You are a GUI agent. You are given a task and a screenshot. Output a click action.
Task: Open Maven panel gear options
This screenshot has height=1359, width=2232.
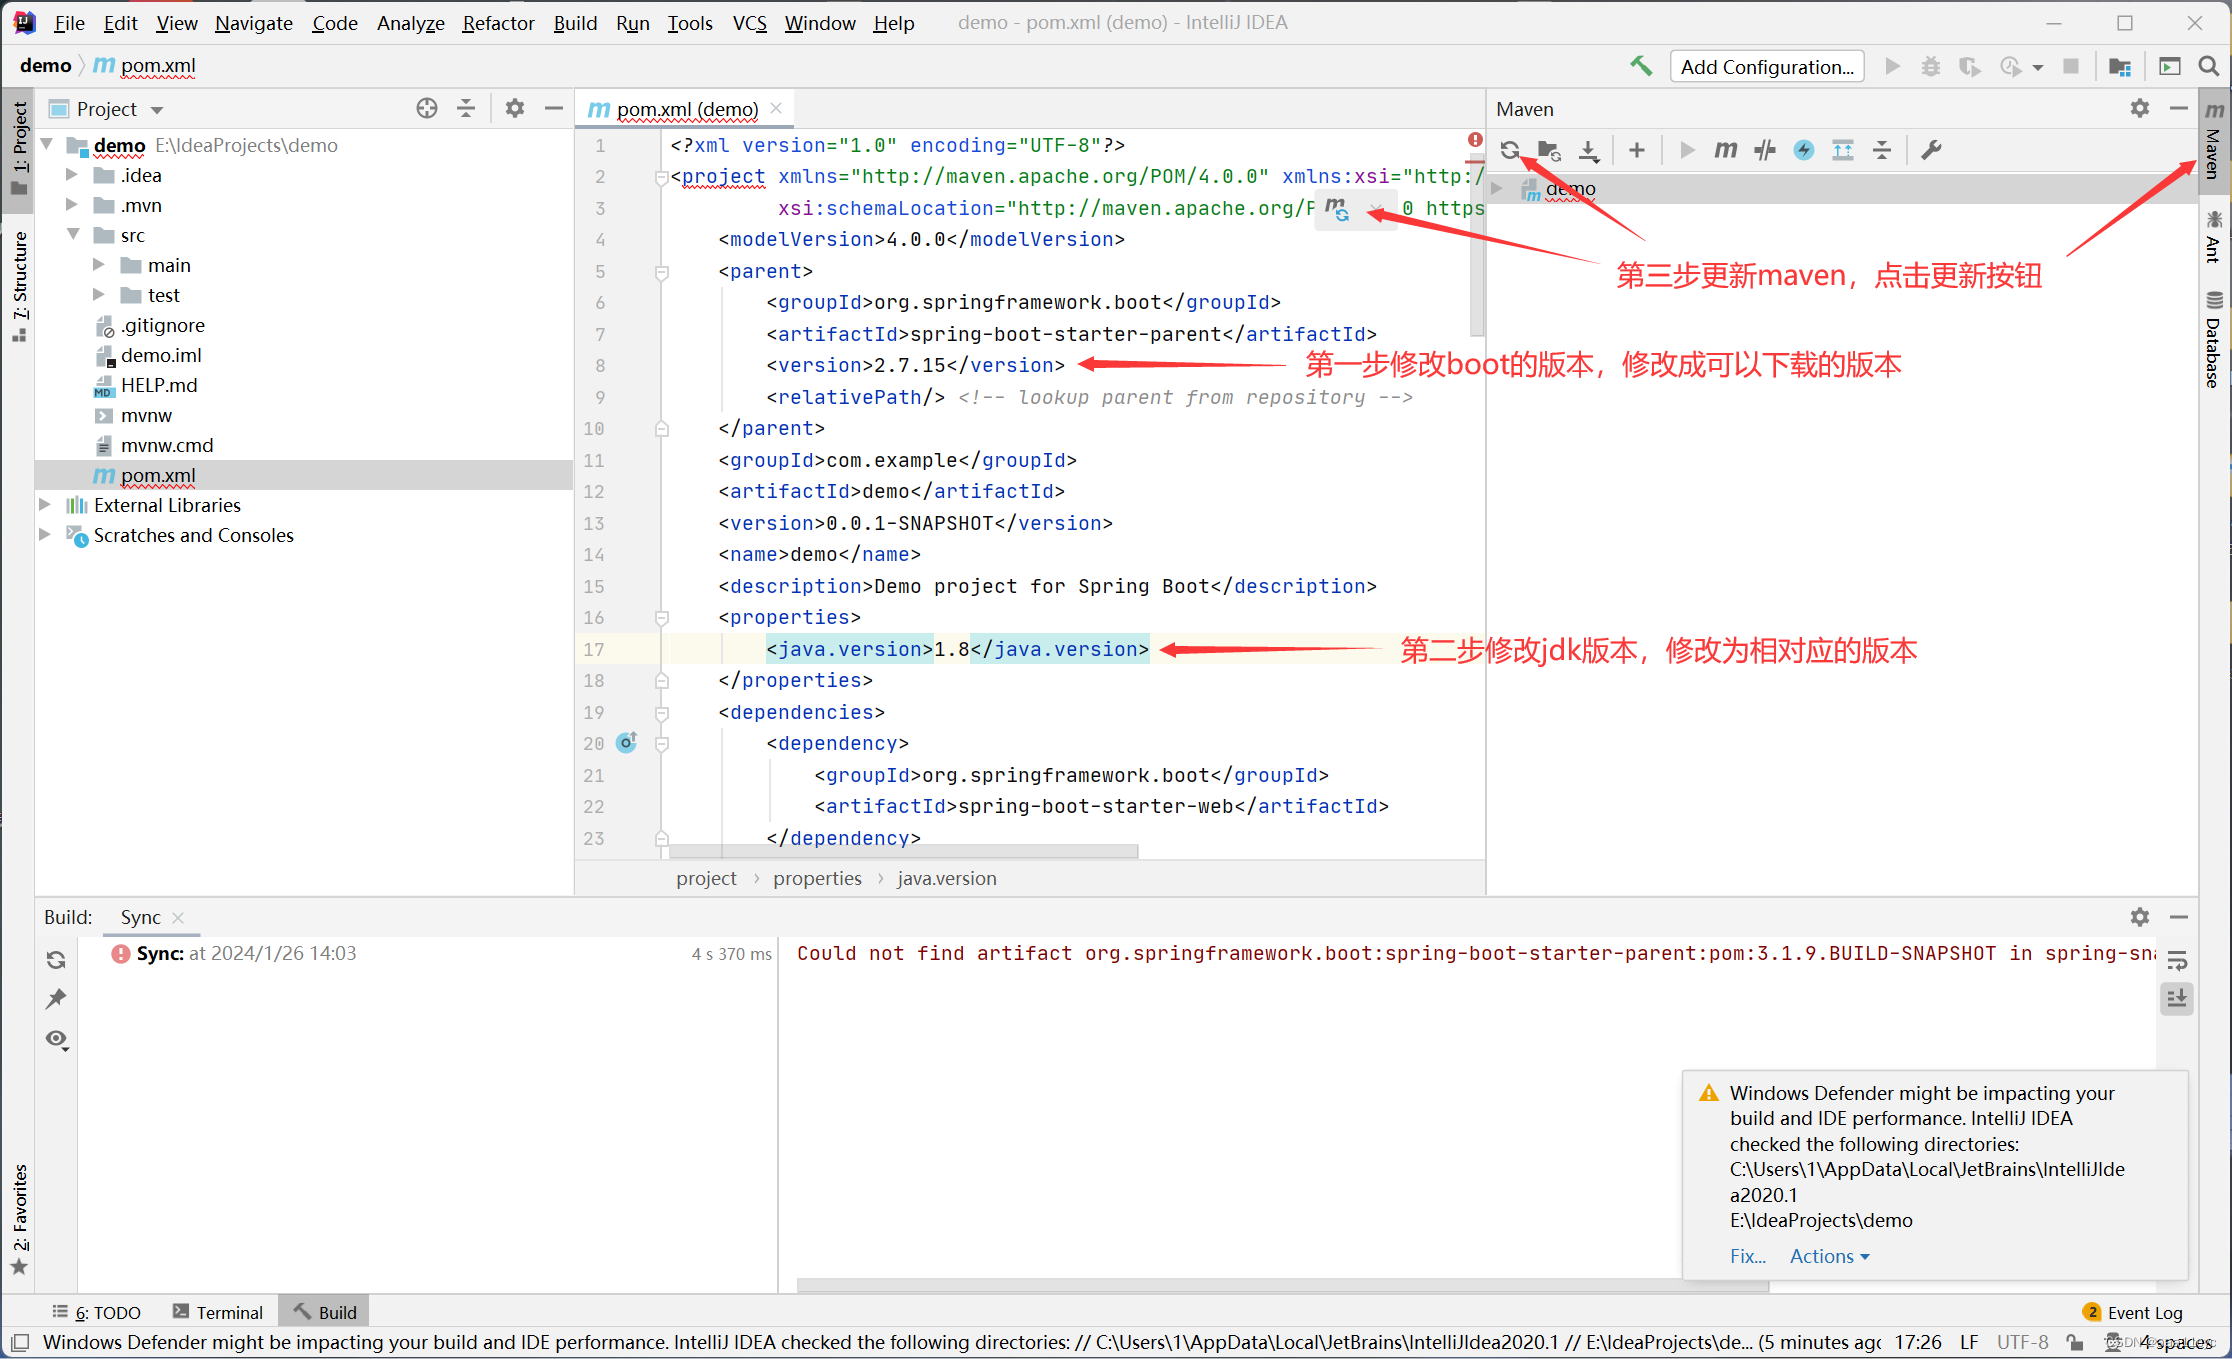pos(2140,108)
